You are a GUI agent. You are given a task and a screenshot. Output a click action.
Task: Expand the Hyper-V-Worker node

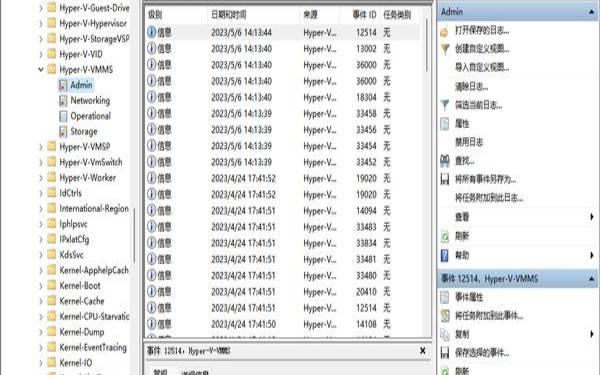pyautogui.click(x=41, y=178)
